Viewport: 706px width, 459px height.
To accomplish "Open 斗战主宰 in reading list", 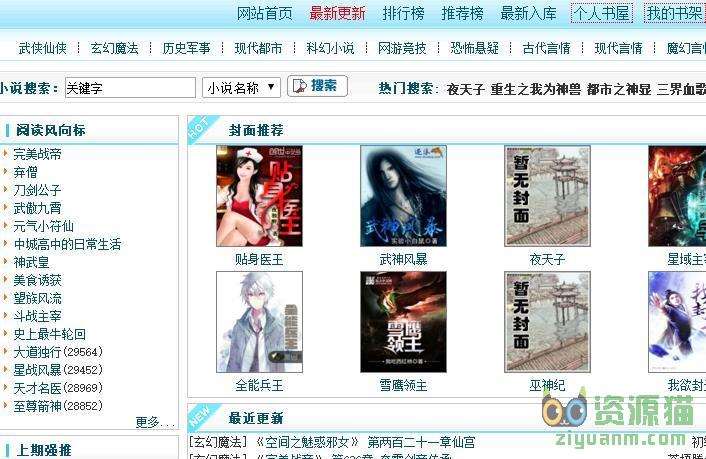I will click(37, 316).
